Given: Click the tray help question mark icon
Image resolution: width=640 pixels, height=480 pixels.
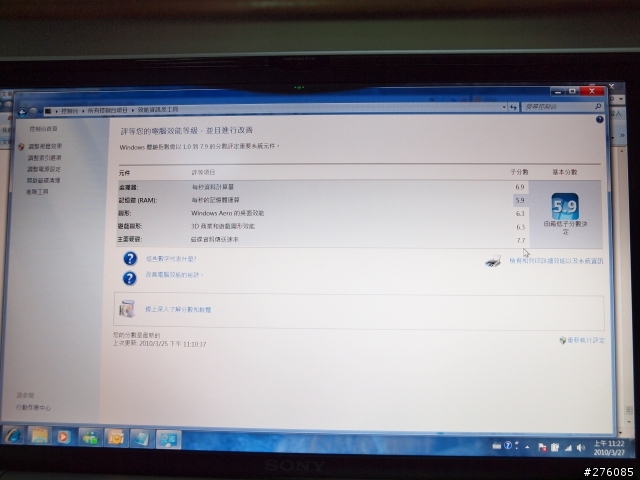Looking at the screenshot, I should click(508, 445).
